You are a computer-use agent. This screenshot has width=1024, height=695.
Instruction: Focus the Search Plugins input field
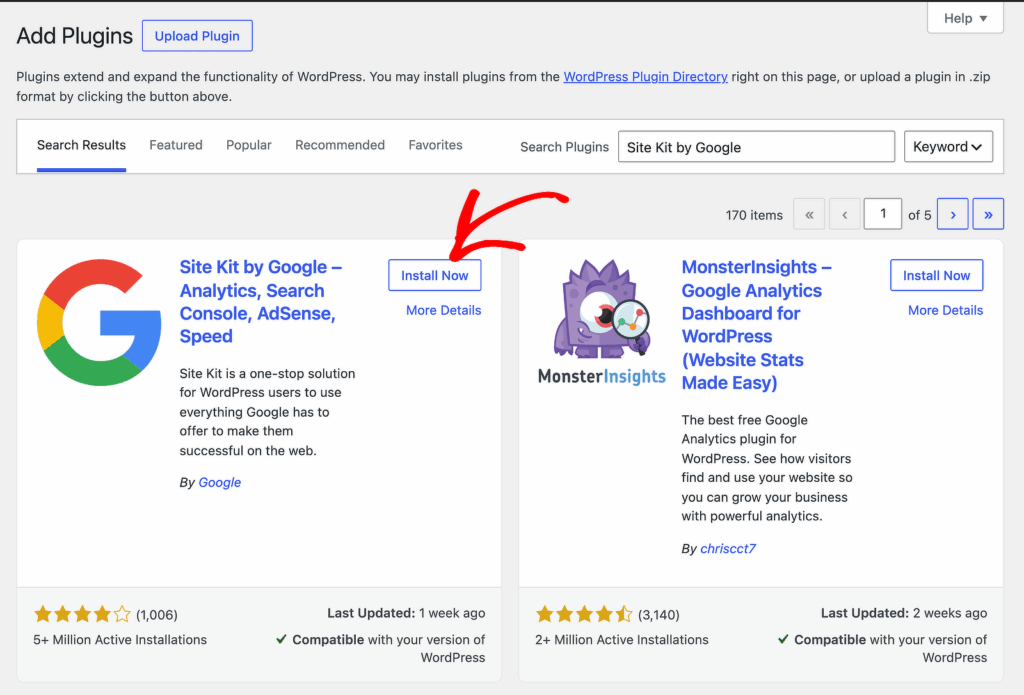coord(756,147)
